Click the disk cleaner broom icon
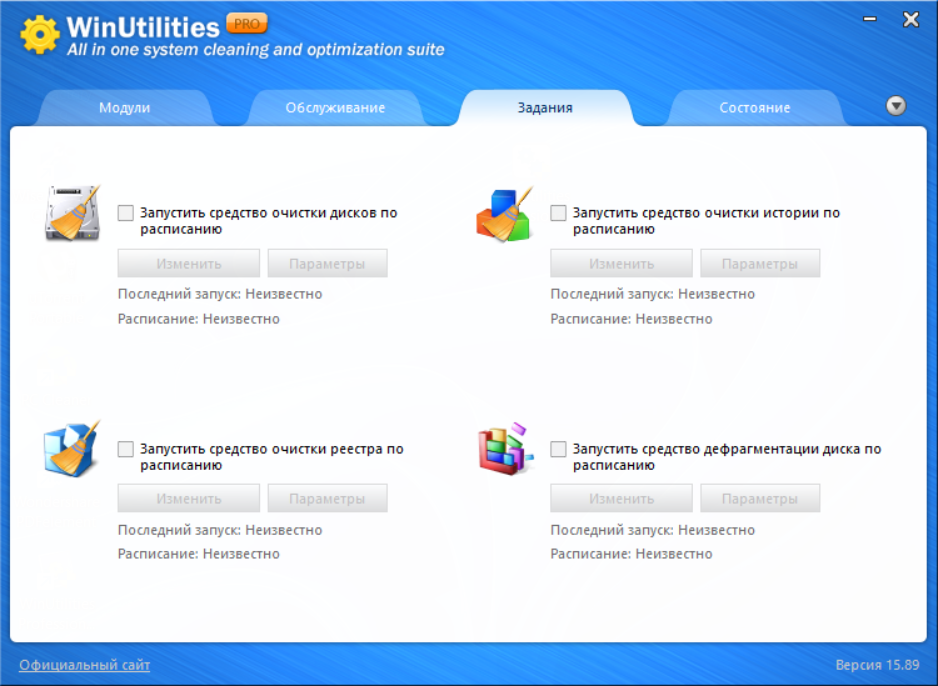The width and height of the screenshot is (938, 686). 72,213
